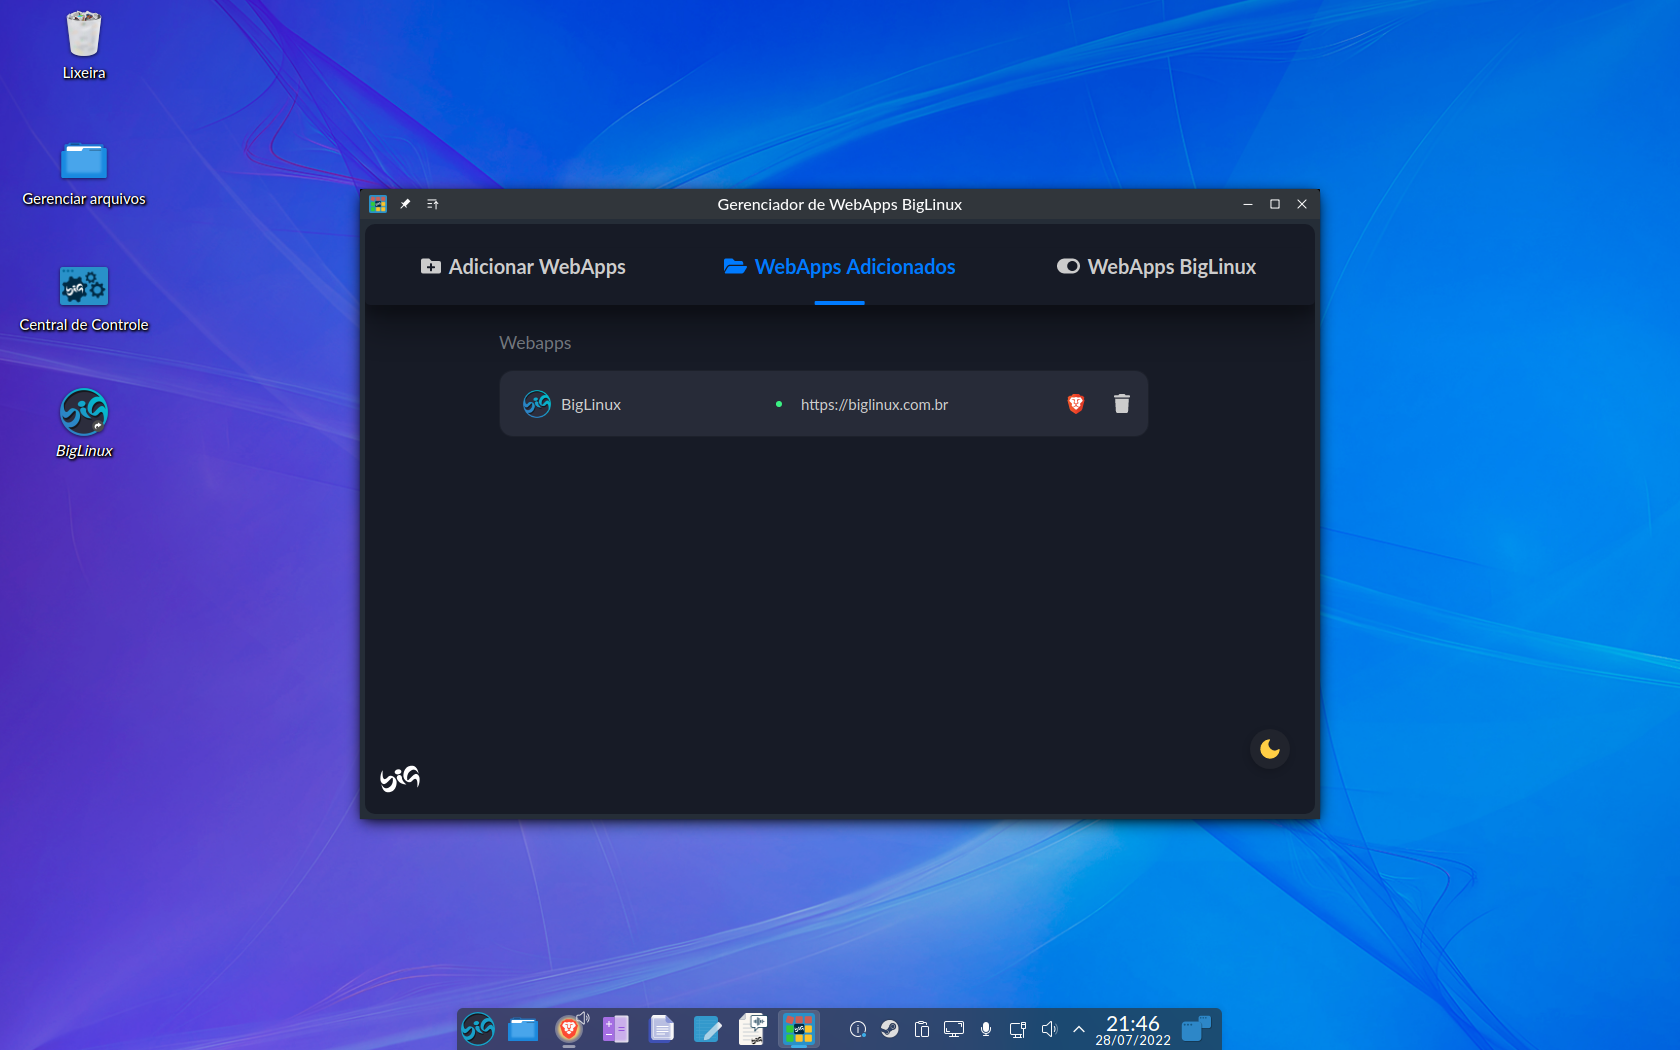Open the display settings tray icon
1680x1050 pixels.
point(954,1029)
